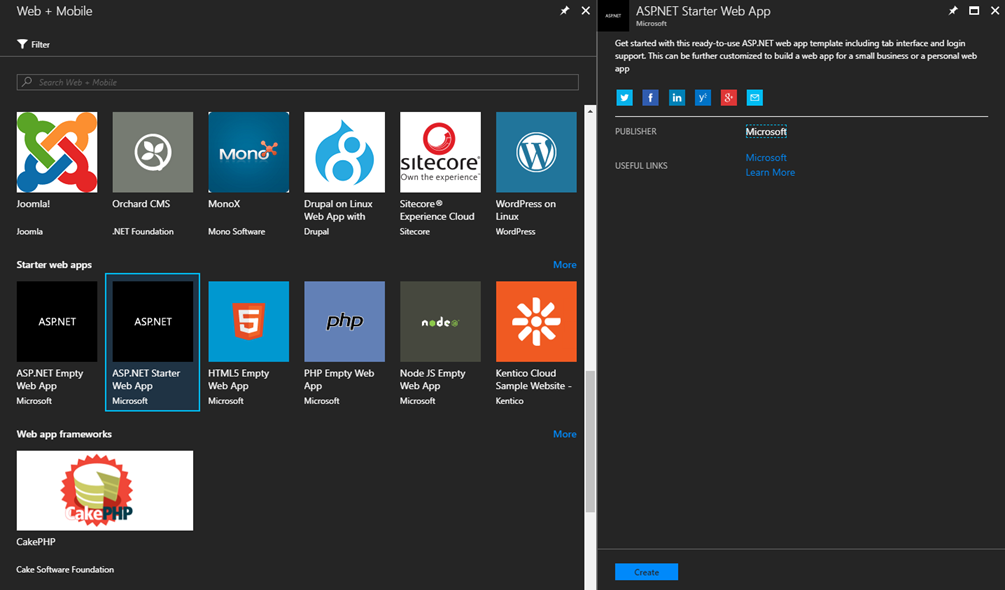This screenshot has width=1005, height=590.
Task: Pick the WordPress on Linux icon
Action: coord(536,152)
